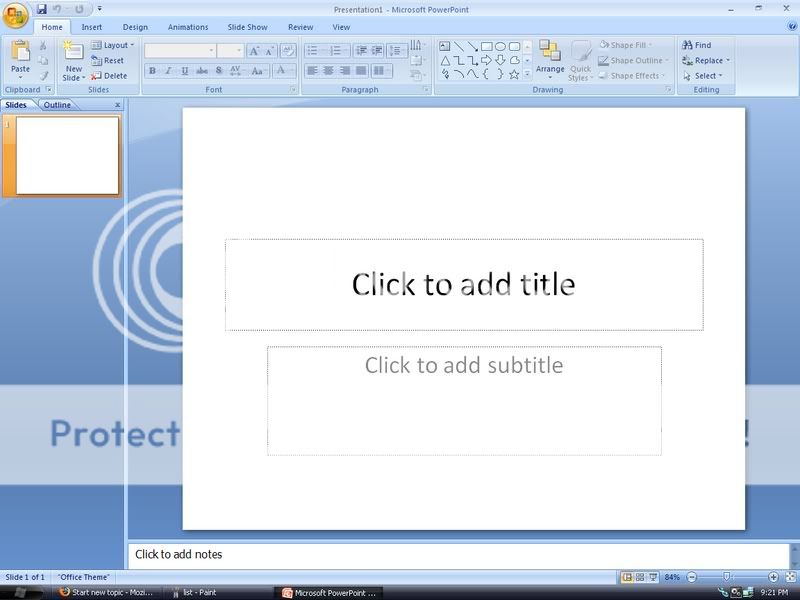Reset the slide layout
Viewport: 800px width, 600px height.
pyautogui.click(x=108, y=60)
